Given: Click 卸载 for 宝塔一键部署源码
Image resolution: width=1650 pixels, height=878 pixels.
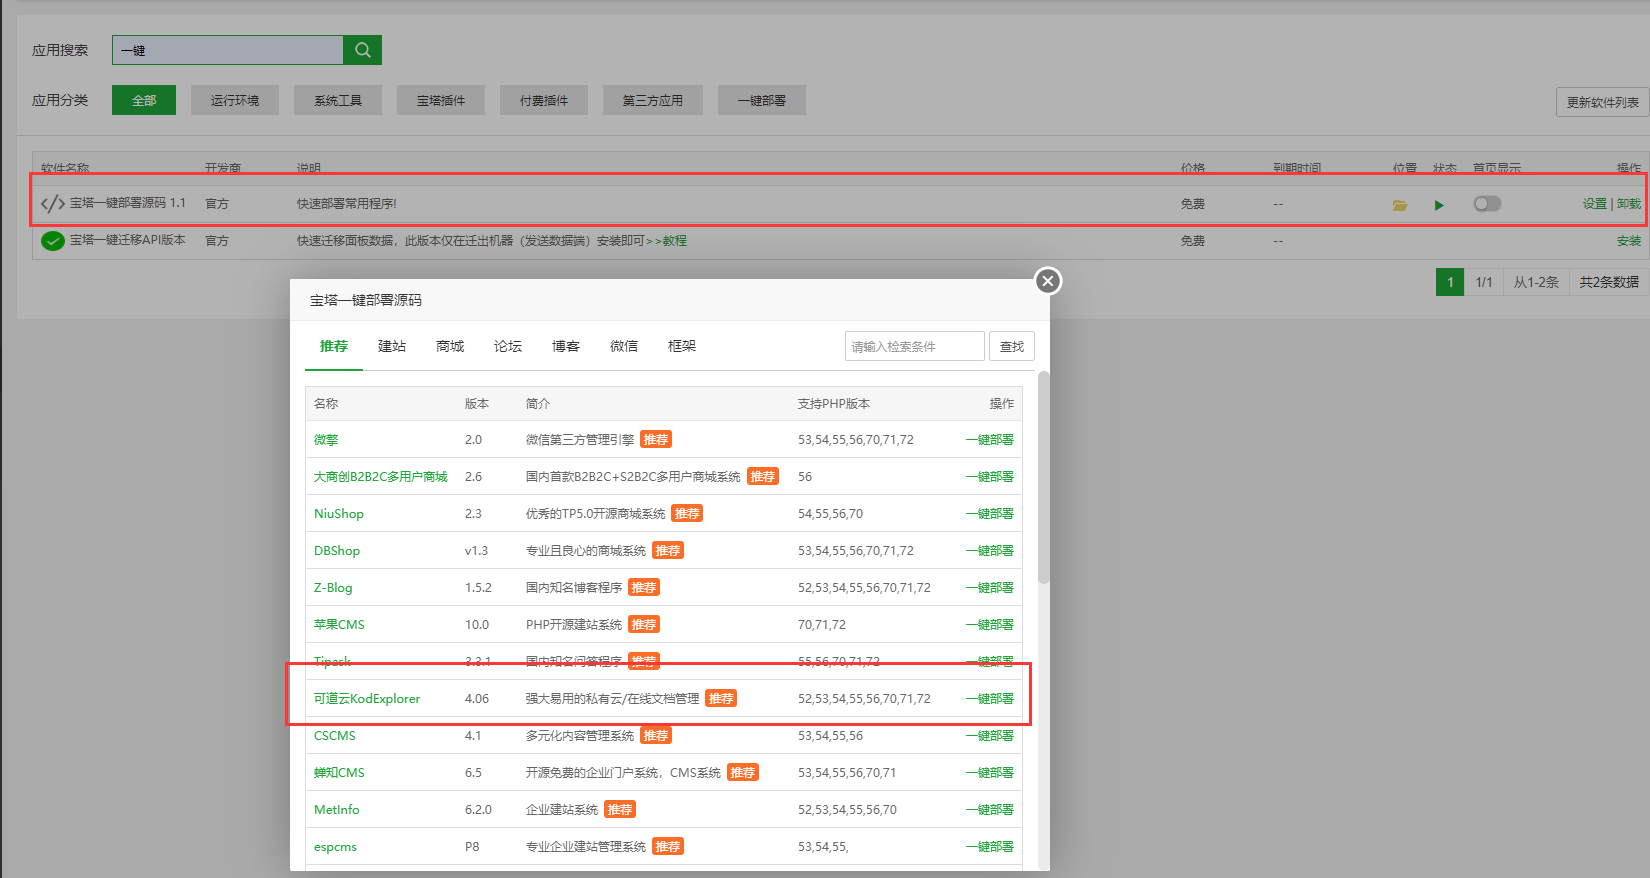Looking at the screenshot, I should (x=1629, y=204).
